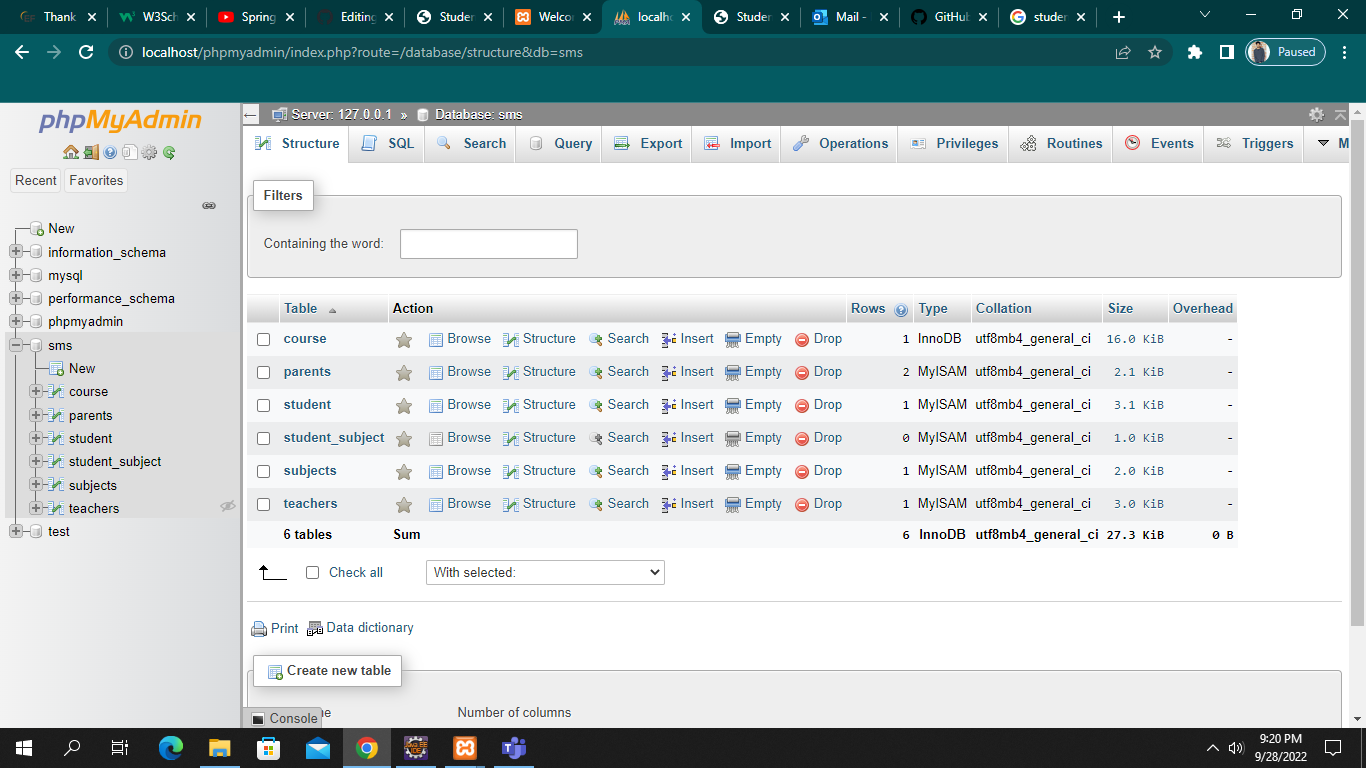Open the Privileges tab
This screenshot has height=768, width=1366.
(954, 143)
